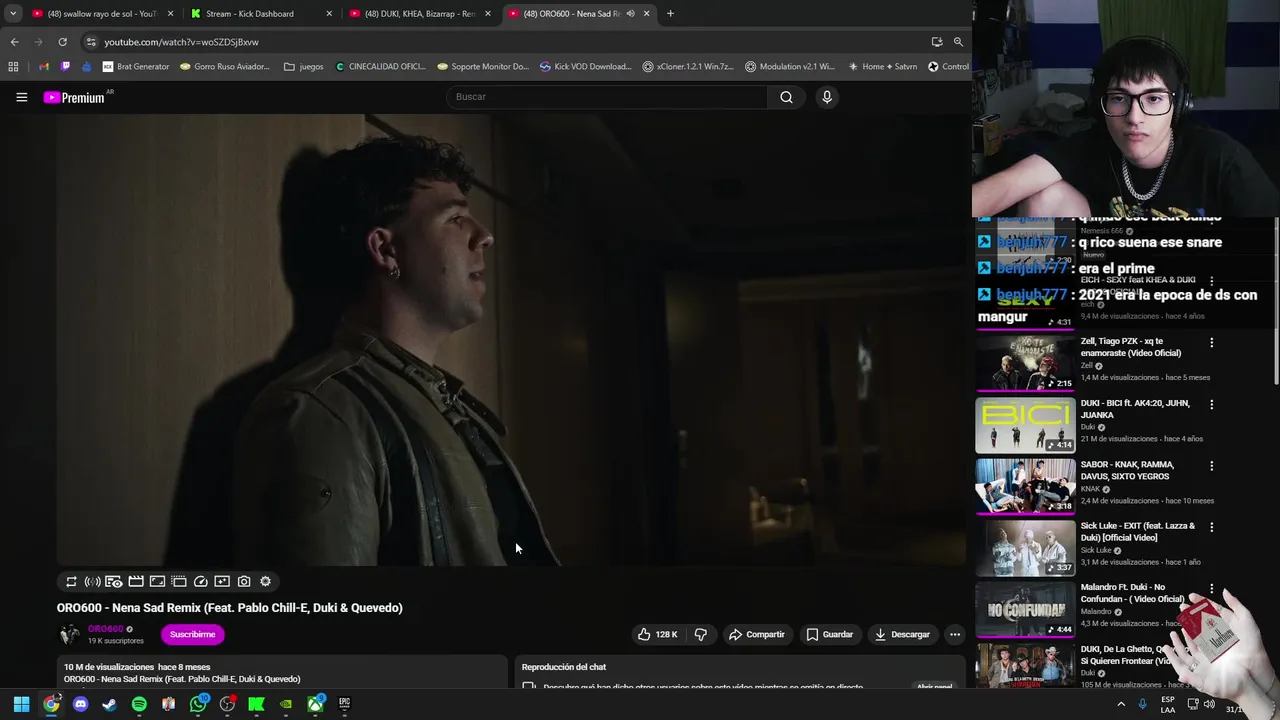1280x720 pixels.
Task: Open the YouTube hamburger guide menu
Action: (x=21, y=97)
